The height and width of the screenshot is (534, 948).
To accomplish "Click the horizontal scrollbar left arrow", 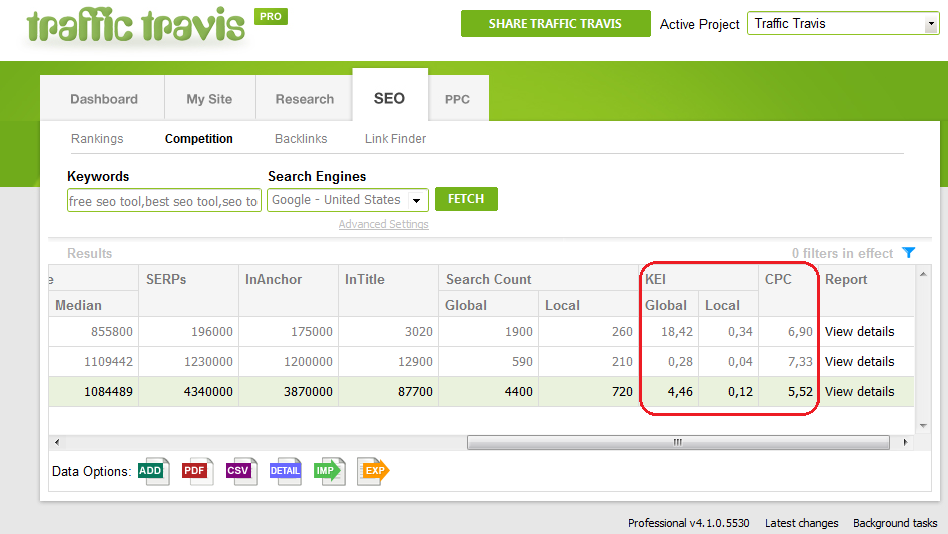I will pyautogui.click(x=57, y=442).
